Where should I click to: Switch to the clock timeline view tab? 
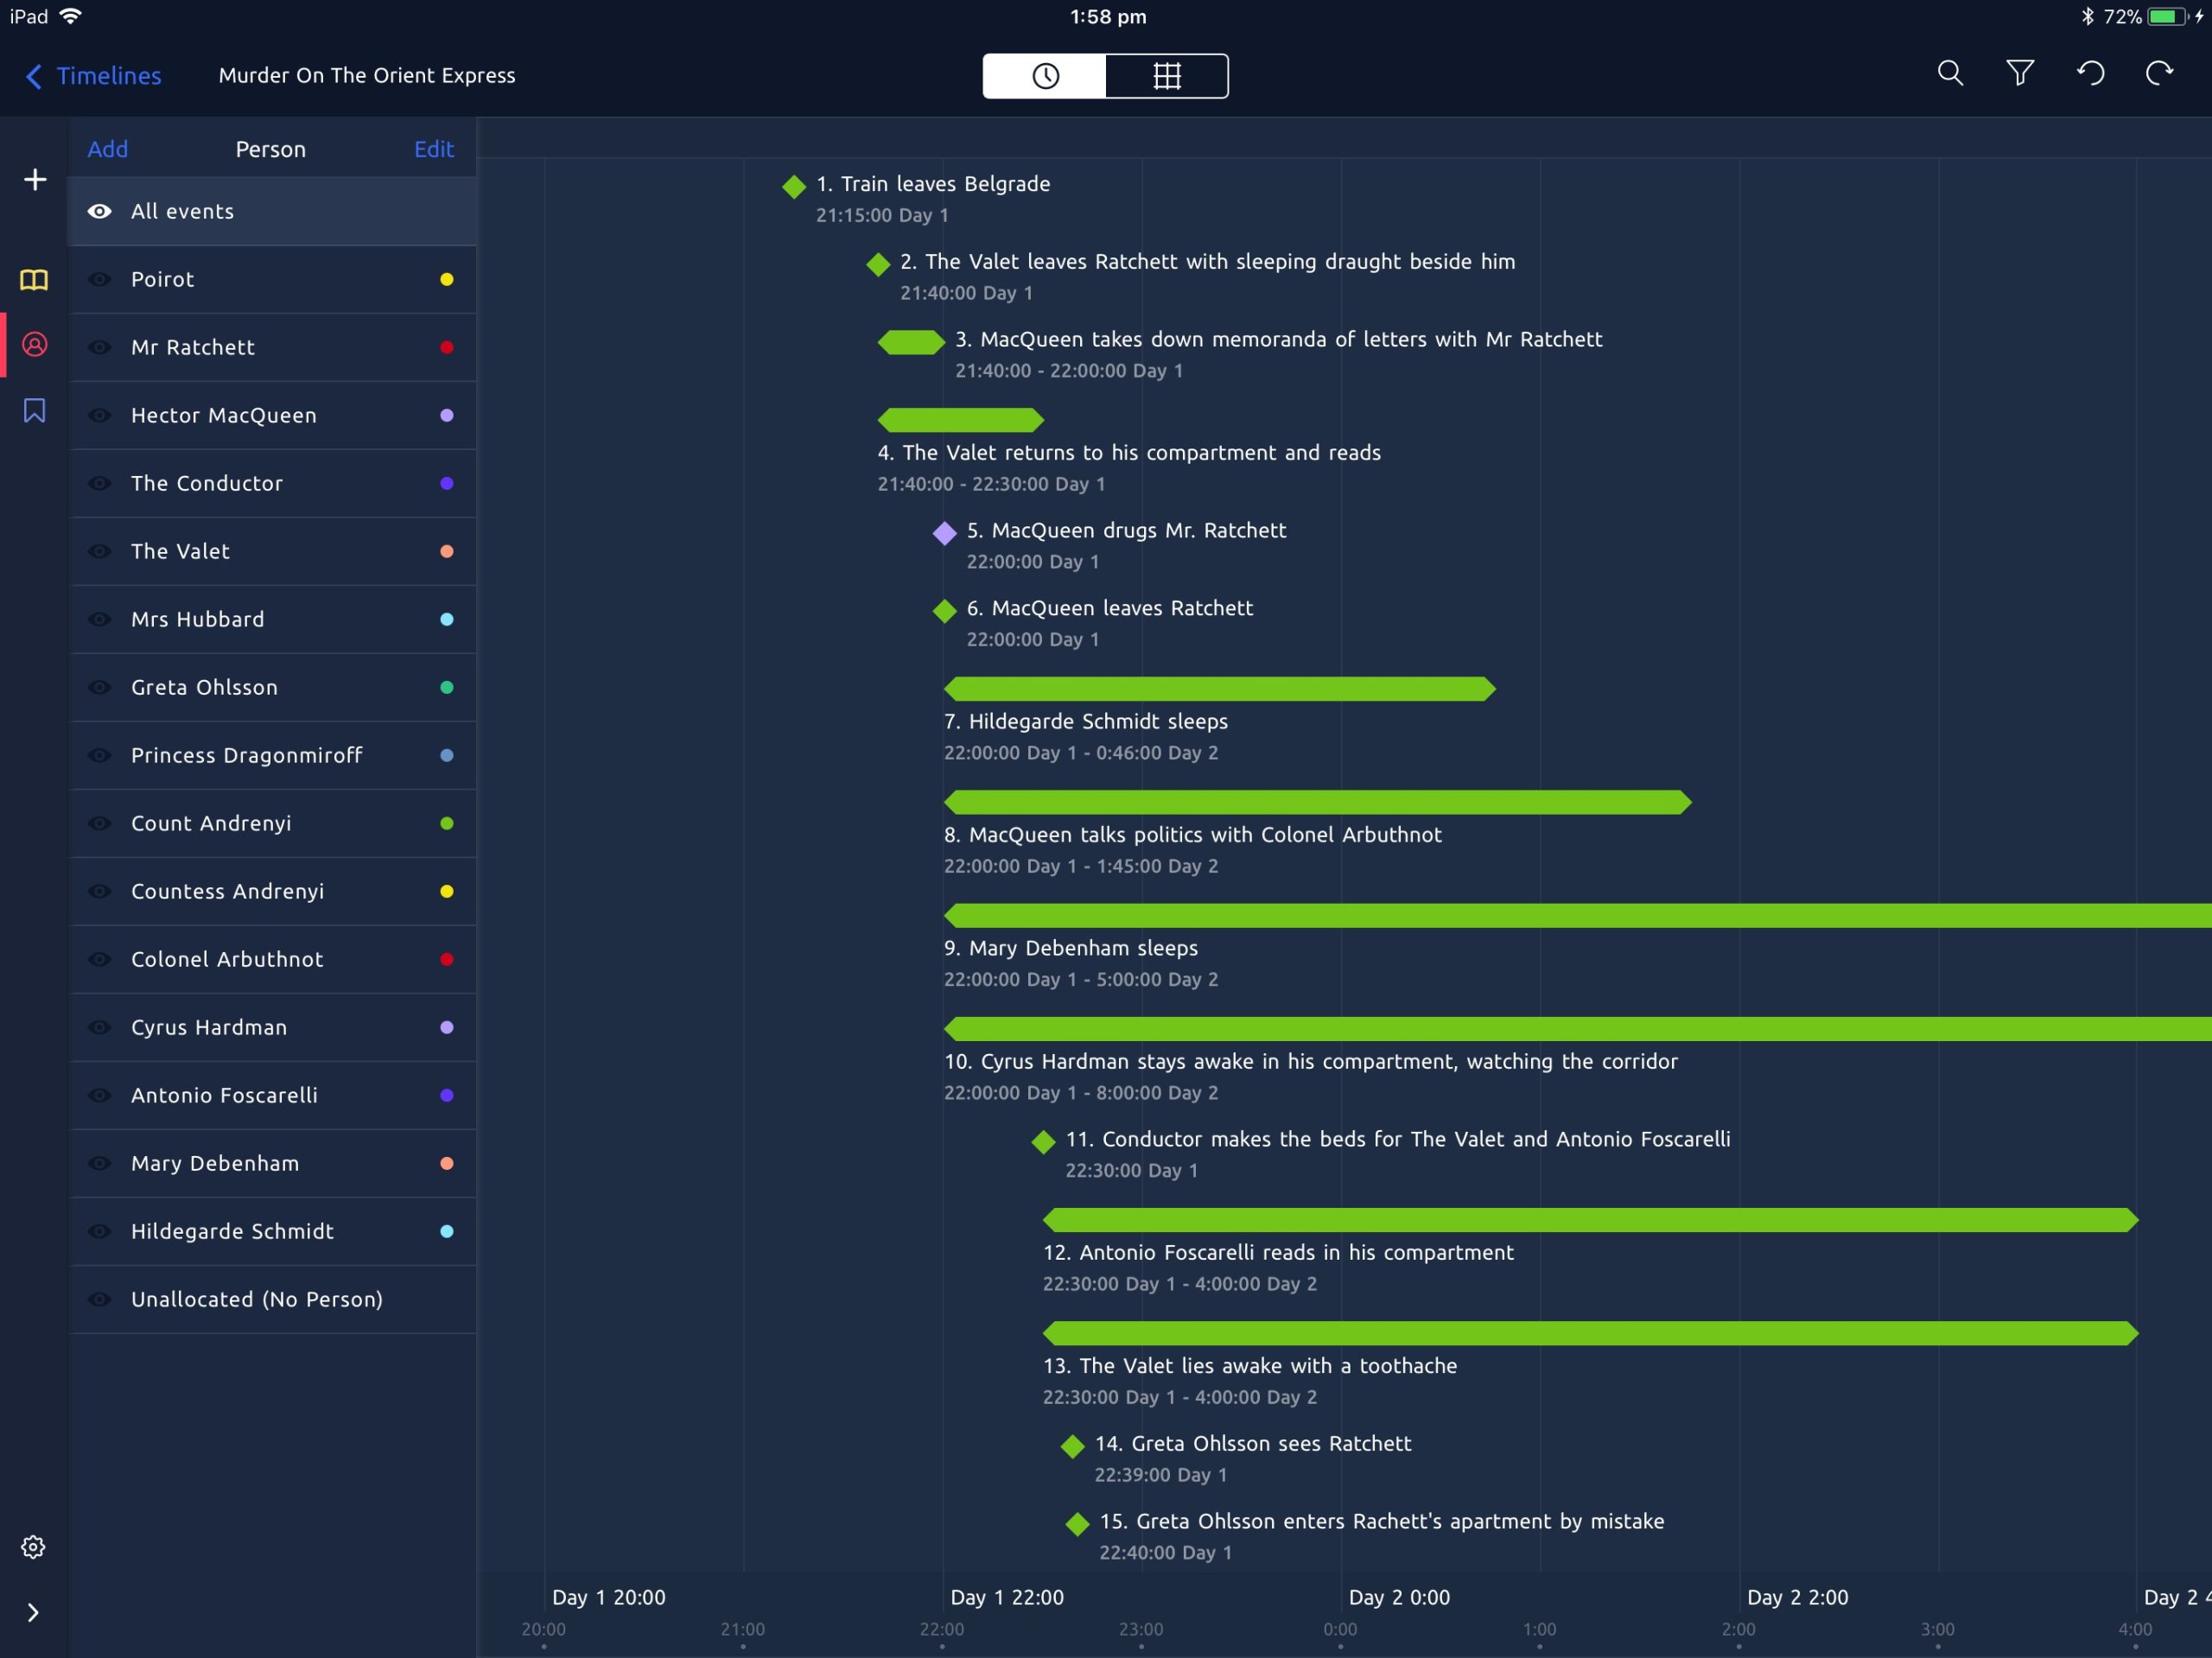pyautogui.click(x=1045, y=76)
